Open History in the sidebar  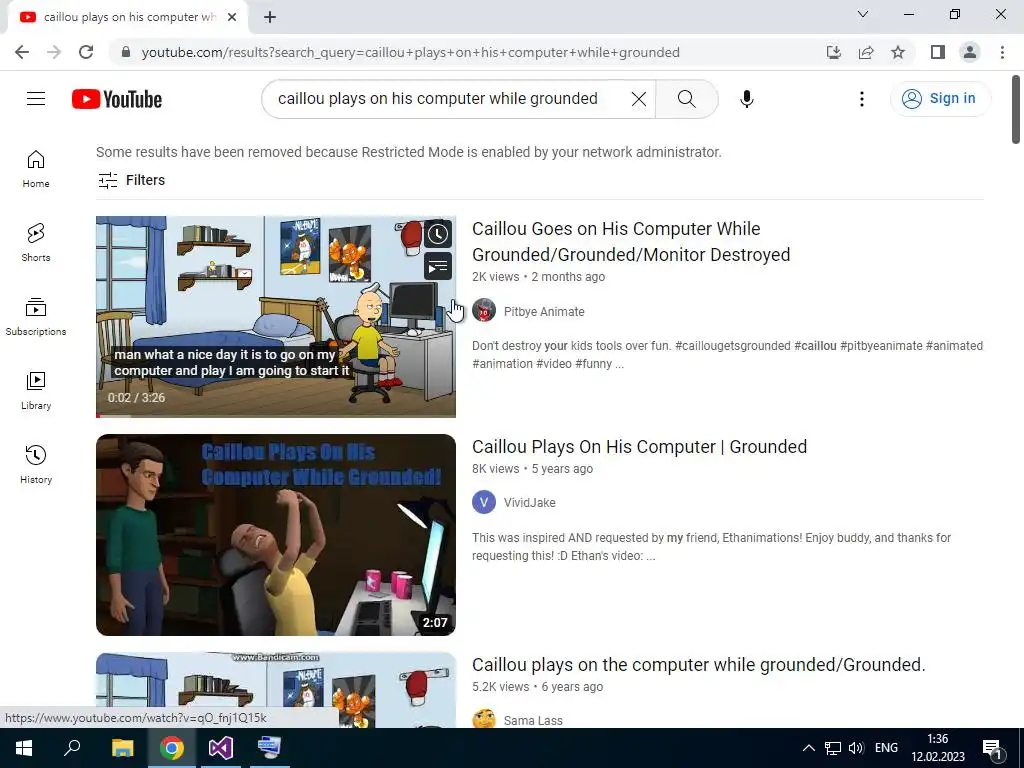[x=36, y=465]
